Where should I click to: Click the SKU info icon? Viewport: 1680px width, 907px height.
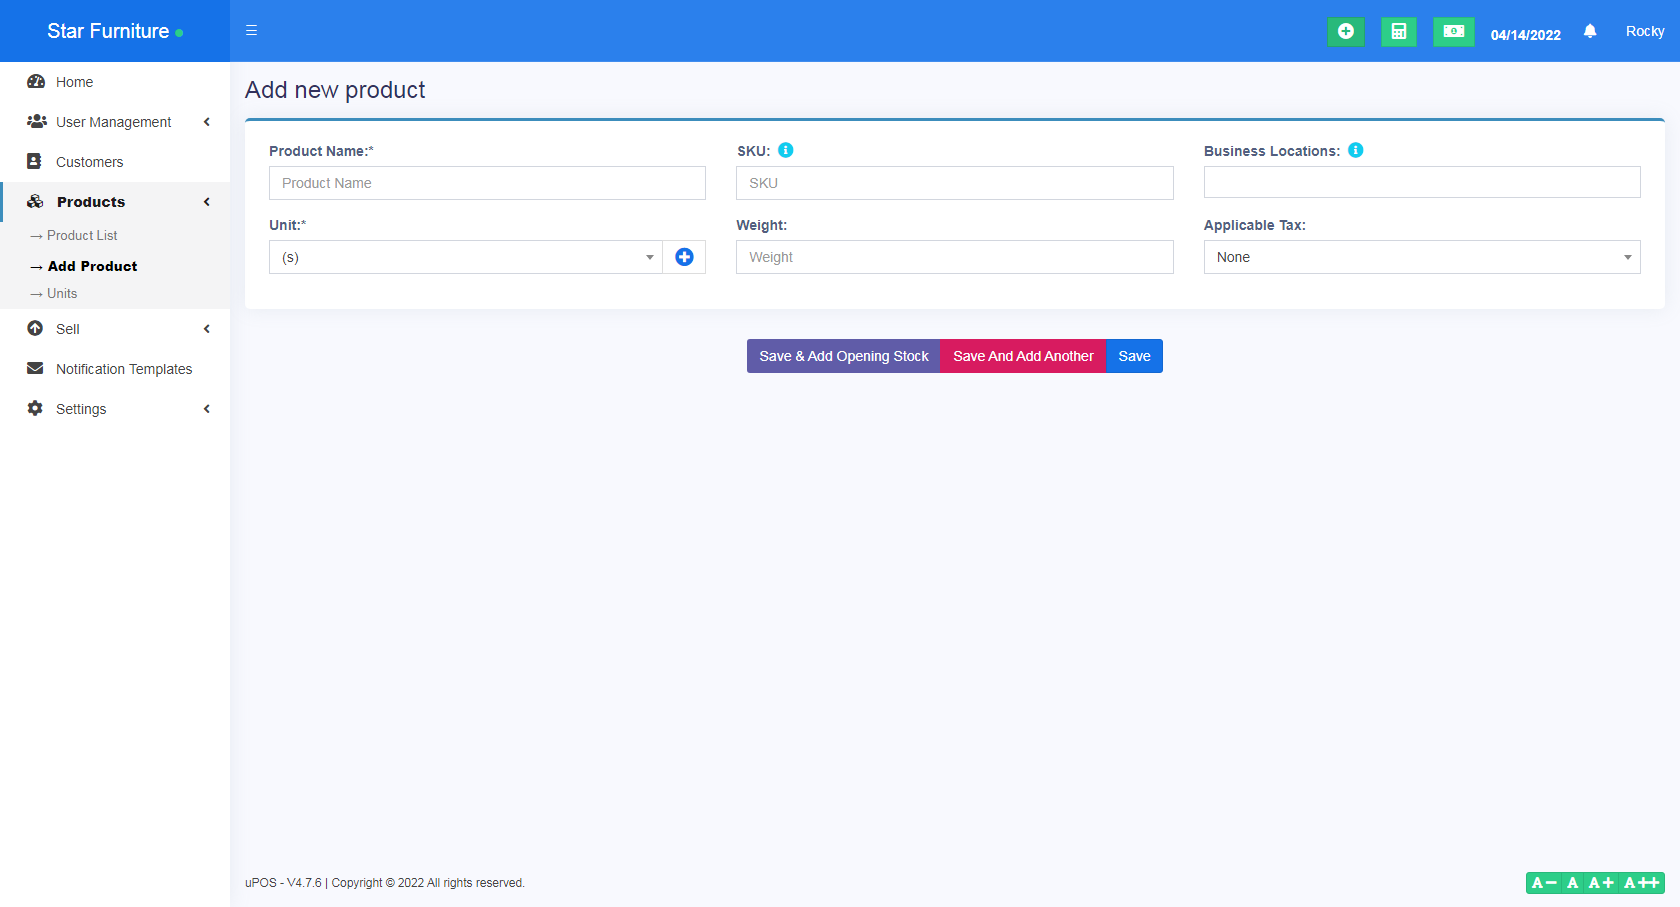tap(786, 150)
